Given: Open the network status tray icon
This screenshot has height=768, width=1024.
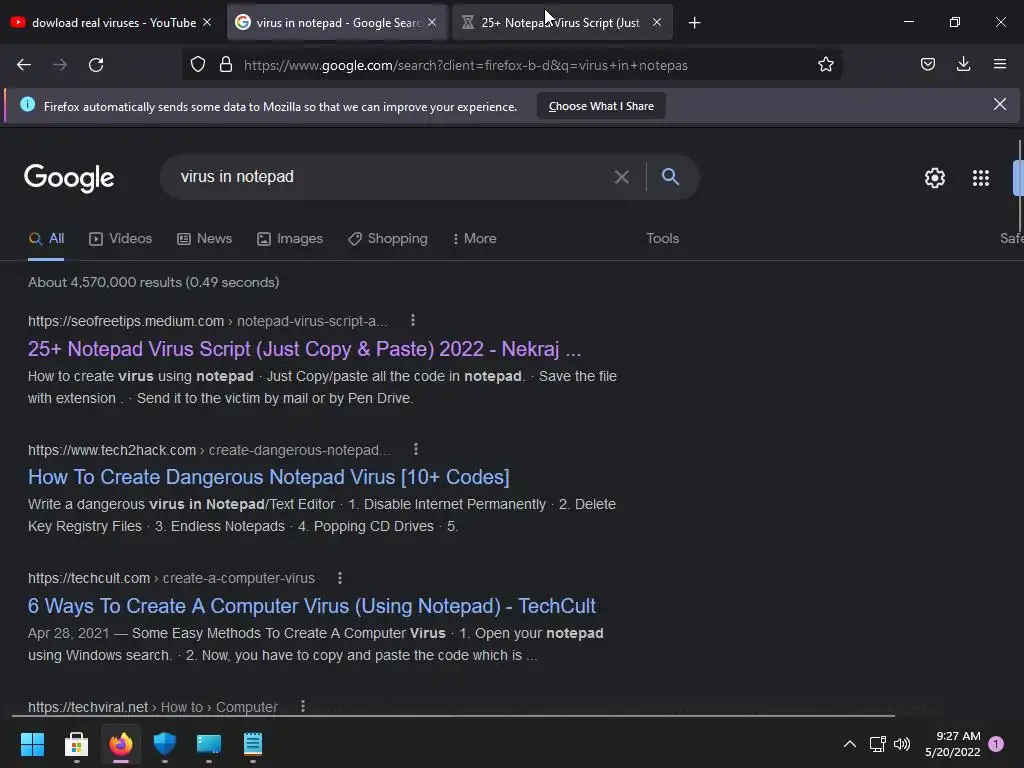Looking at the screenshot, I should (x=877, y=744).
